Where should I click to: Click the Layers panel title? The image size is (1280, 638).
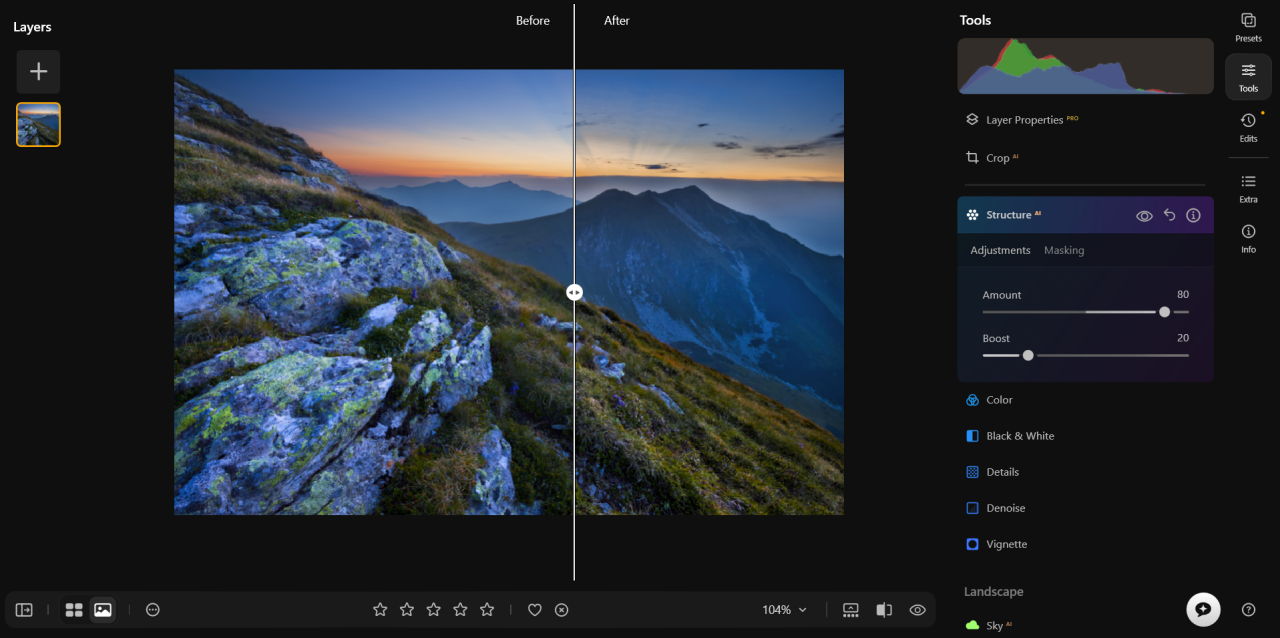[x=32, y=27]
